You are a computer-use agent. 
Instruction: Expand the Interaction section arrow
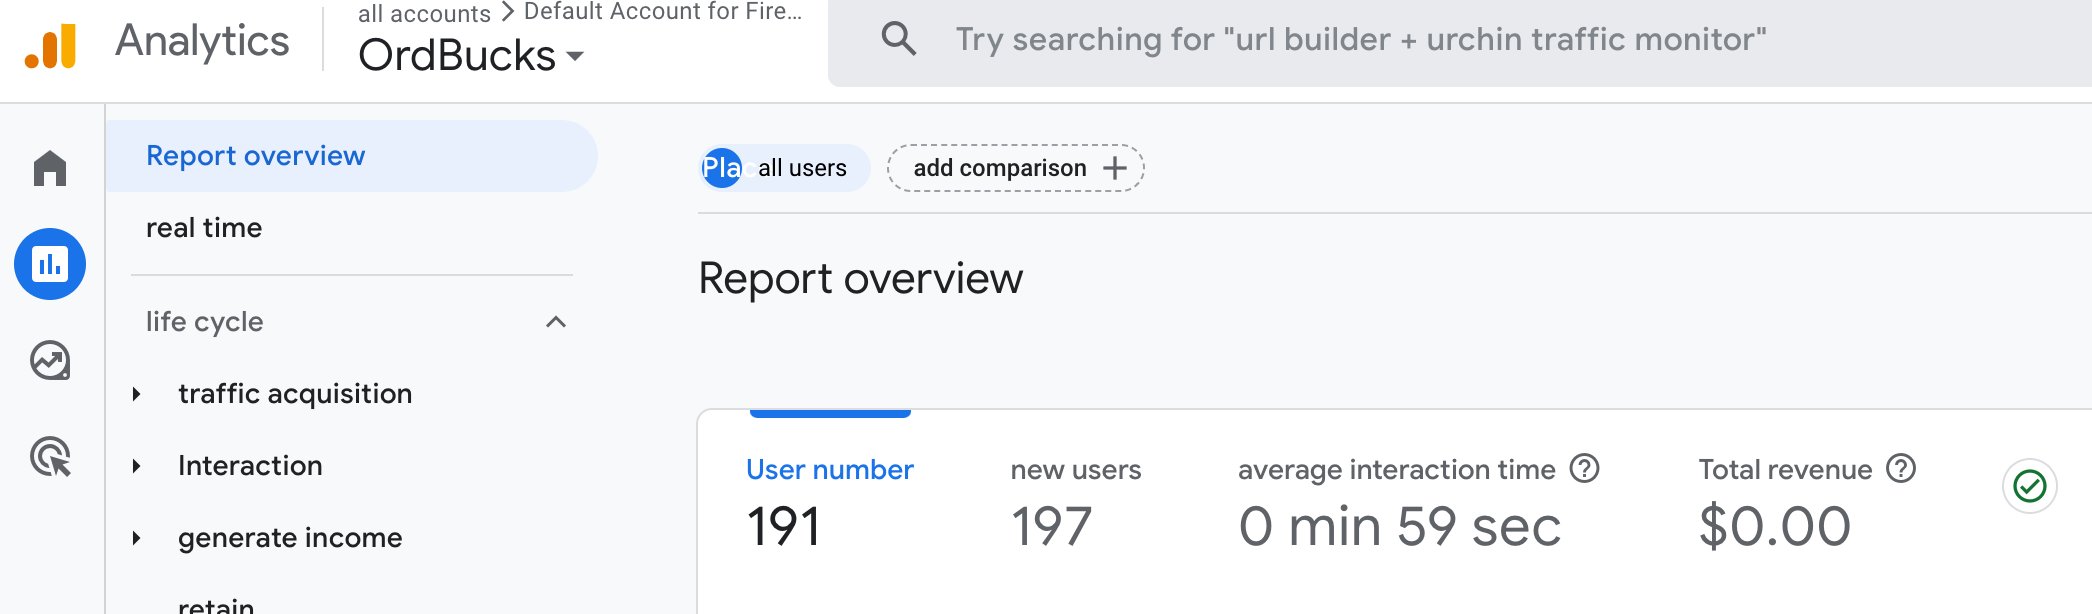pos(137,466)
